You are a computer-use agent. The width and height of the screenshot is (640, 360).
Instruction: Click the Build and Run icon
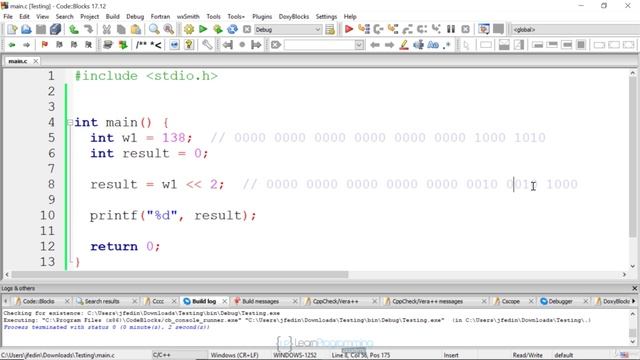click(x=218, y=29)
